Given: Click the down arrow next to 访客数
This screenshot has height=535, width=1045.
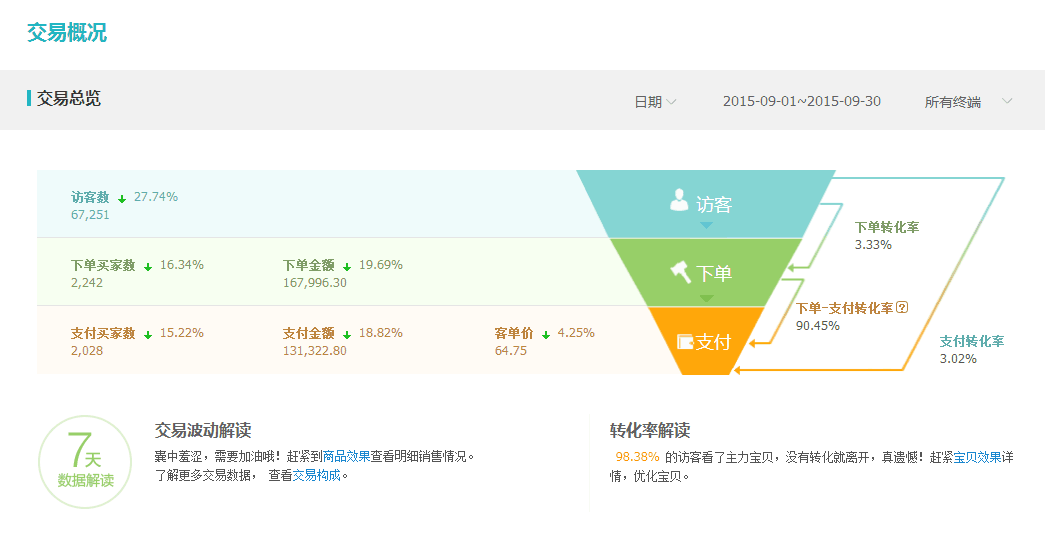Looking at the screenshot, I should [x=122, y=198].
